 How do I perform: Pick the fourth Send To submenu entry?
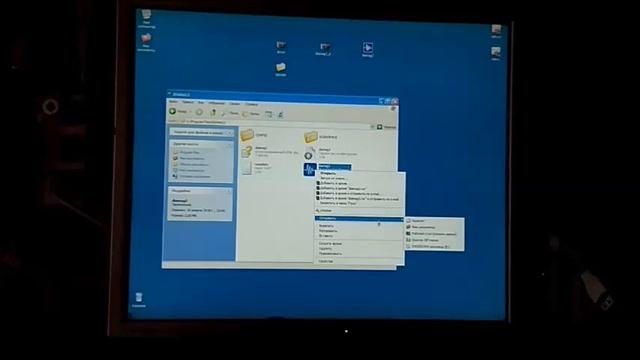(422, 240)
